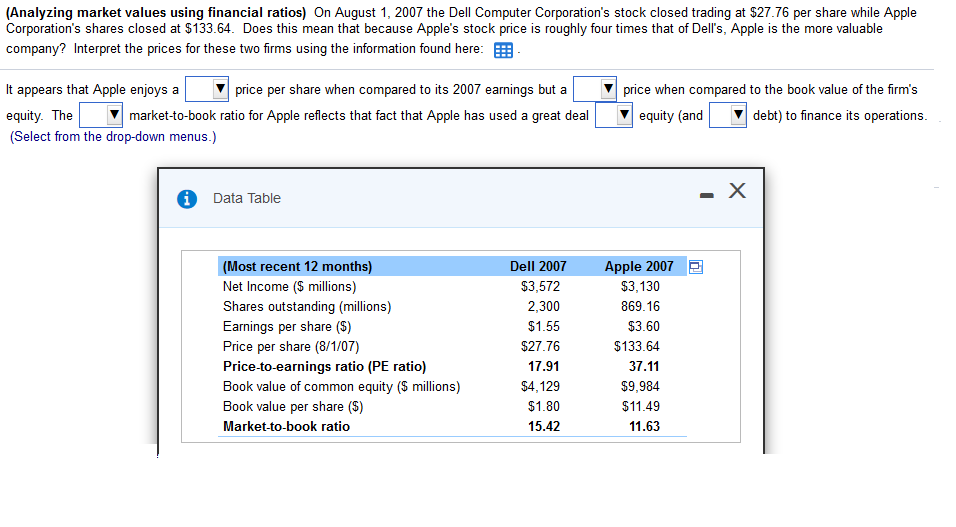Open dropdown before 'price when compared to the book value'
This screenshot has height=527, width=956.
(594, 89)
